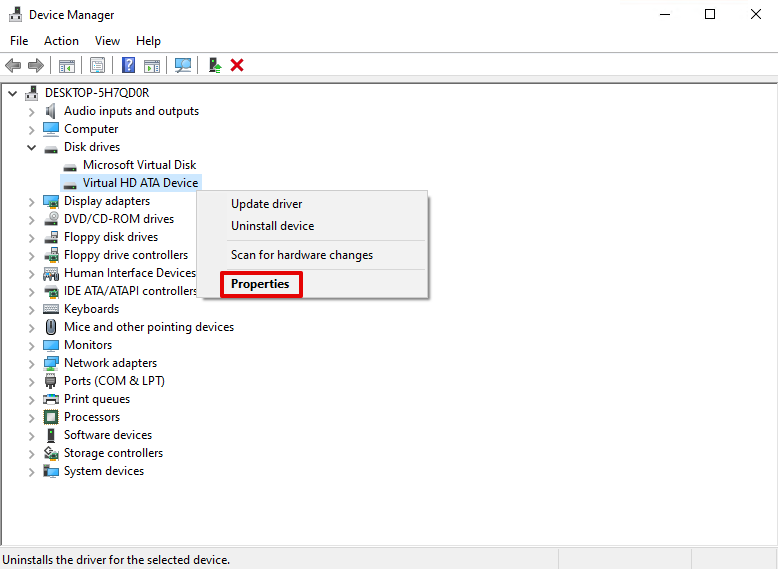Click the Back arrow in toolbar
The image size is (778, 569).
point(13,65)
